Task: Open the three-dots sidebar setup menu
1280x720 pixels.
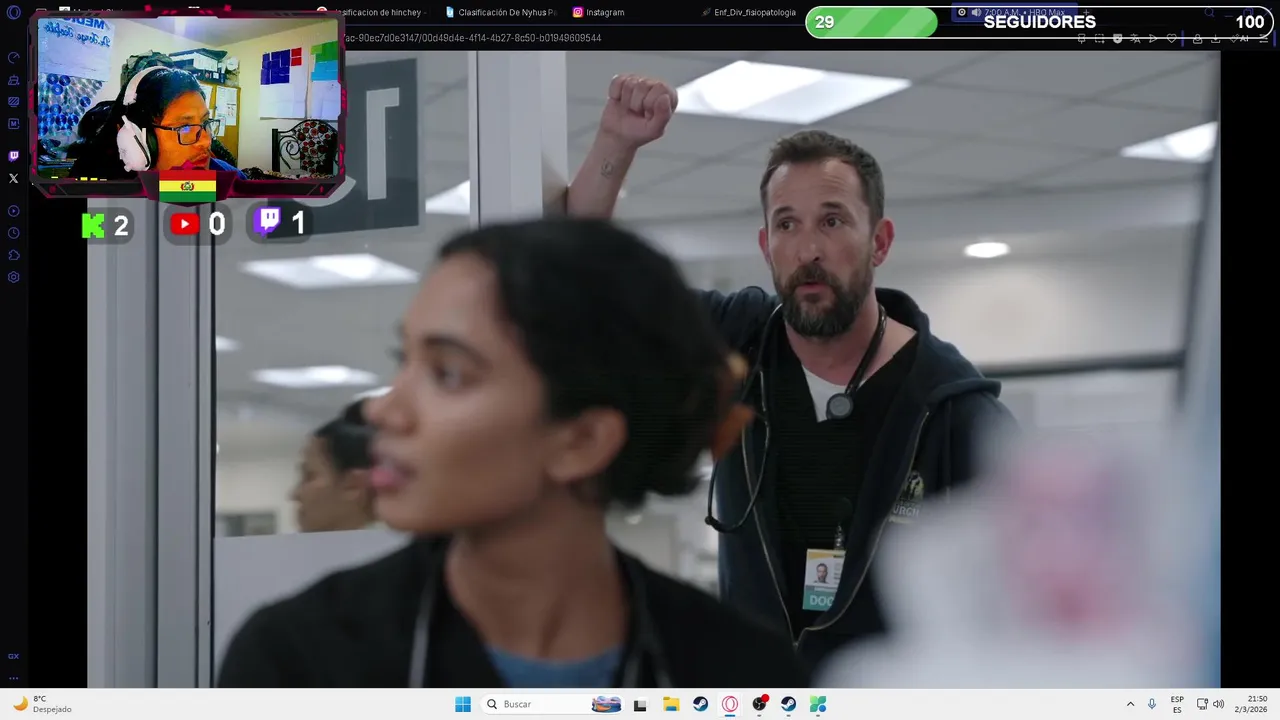Action: click(x=13, y=677)
